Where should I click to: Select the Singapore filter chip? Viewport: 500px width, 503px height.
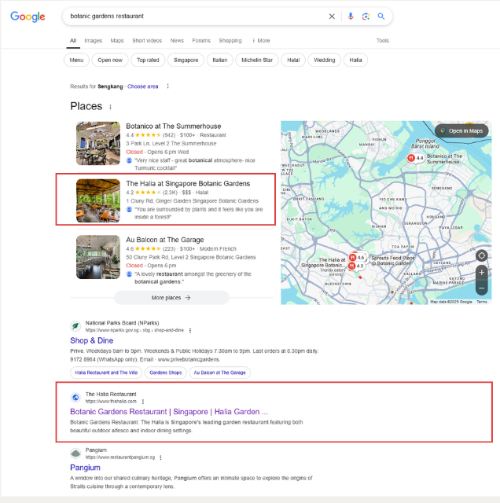point(186,60)
